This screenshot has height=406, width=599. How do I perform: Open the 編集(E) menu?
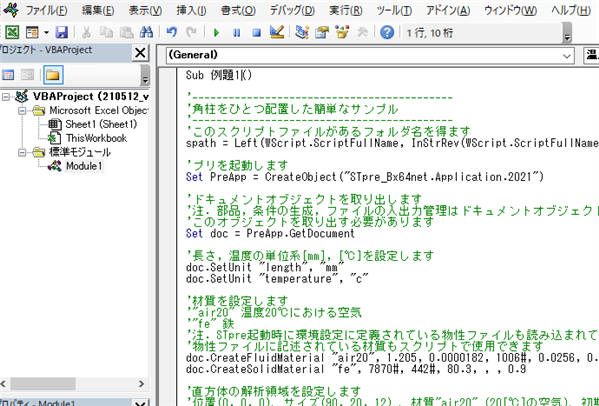tap(98, 10)
